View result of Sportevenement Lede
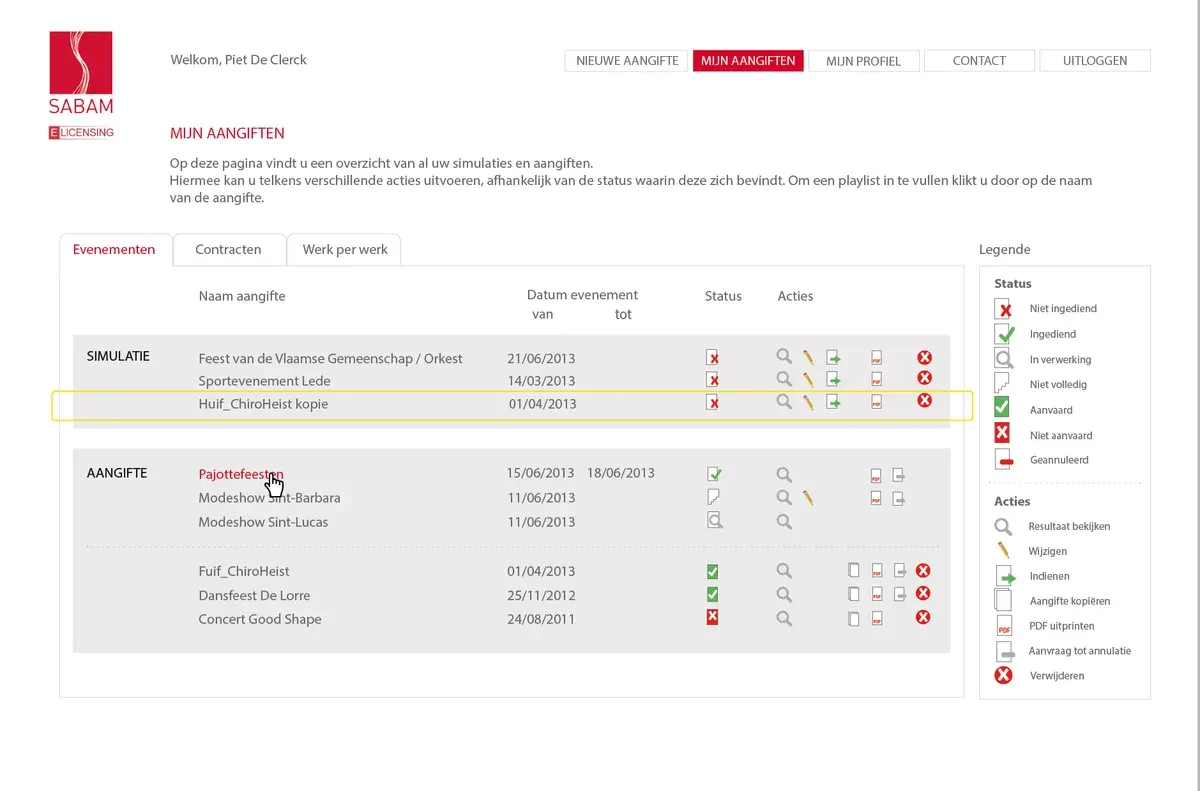Screen dimensions: 1200x791 pyautogui.click(x=784, y=379)
